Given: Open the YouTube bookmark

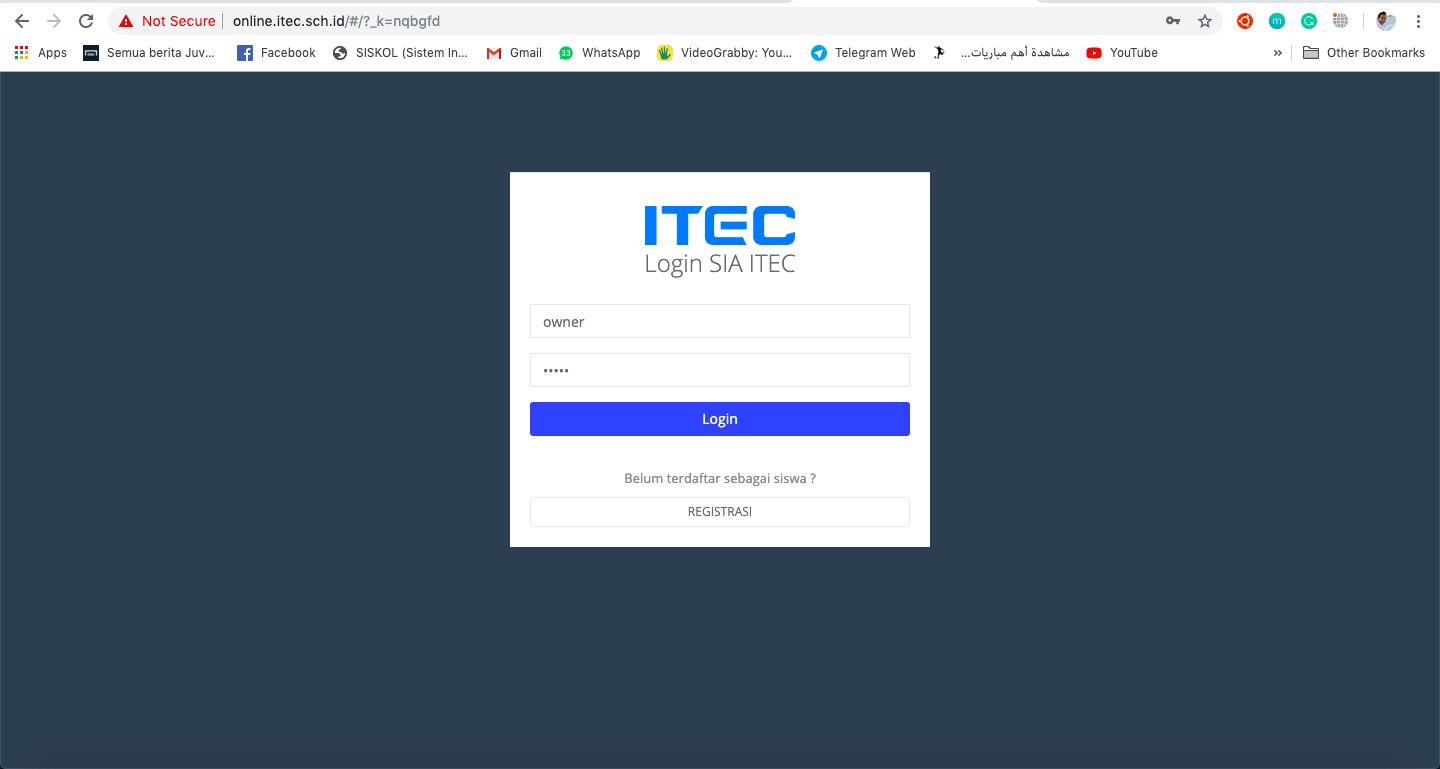Looking at the screenshot, I should (x=1122, y=53).
